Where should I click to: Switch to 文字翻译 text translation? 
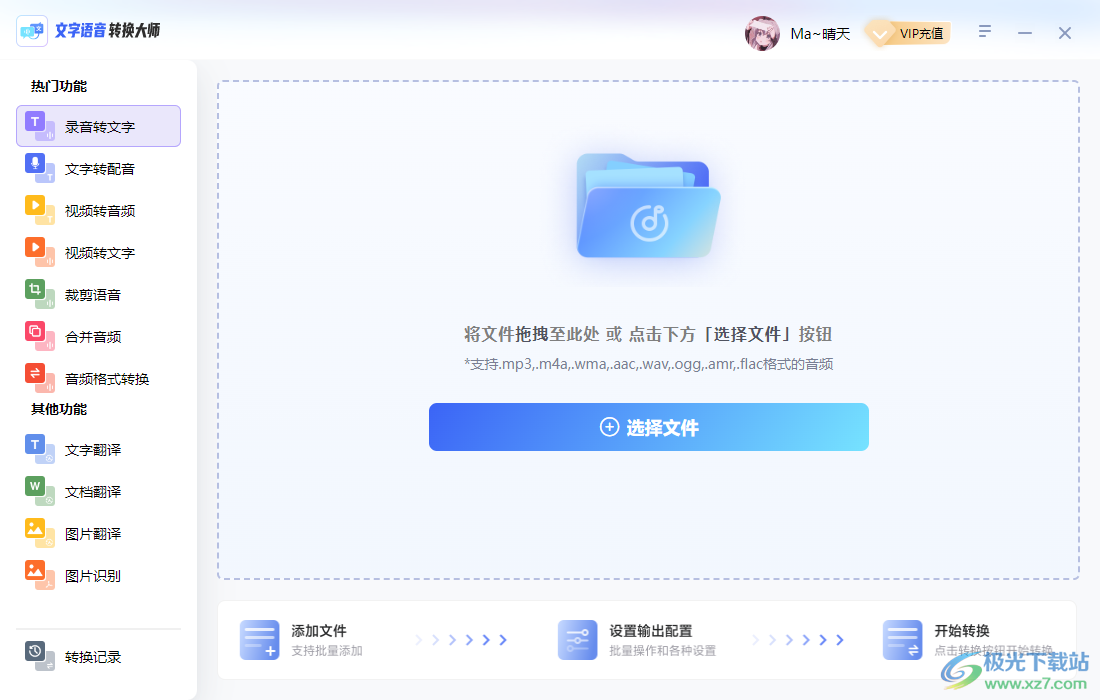click(97, 449)
